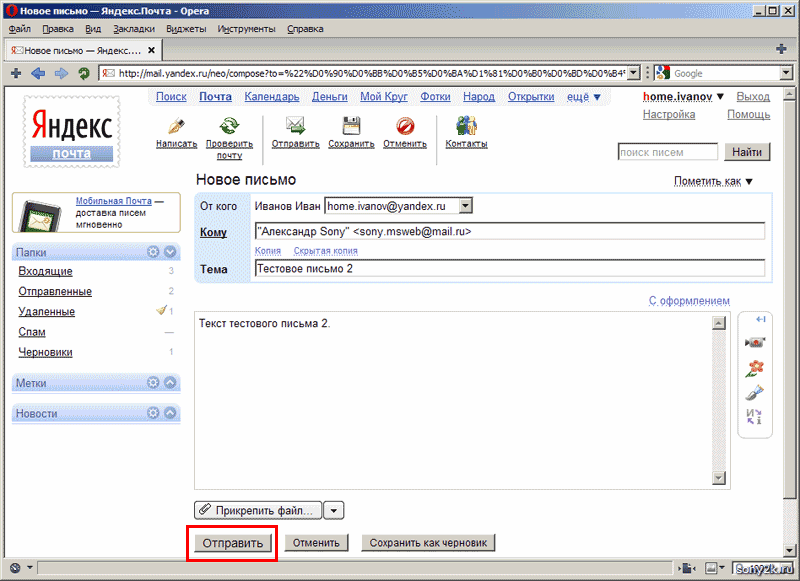The width and height of the screenshot is (800, 581).
Task: Click the broom icon next to Удаленные
Action: click(162, 310)
